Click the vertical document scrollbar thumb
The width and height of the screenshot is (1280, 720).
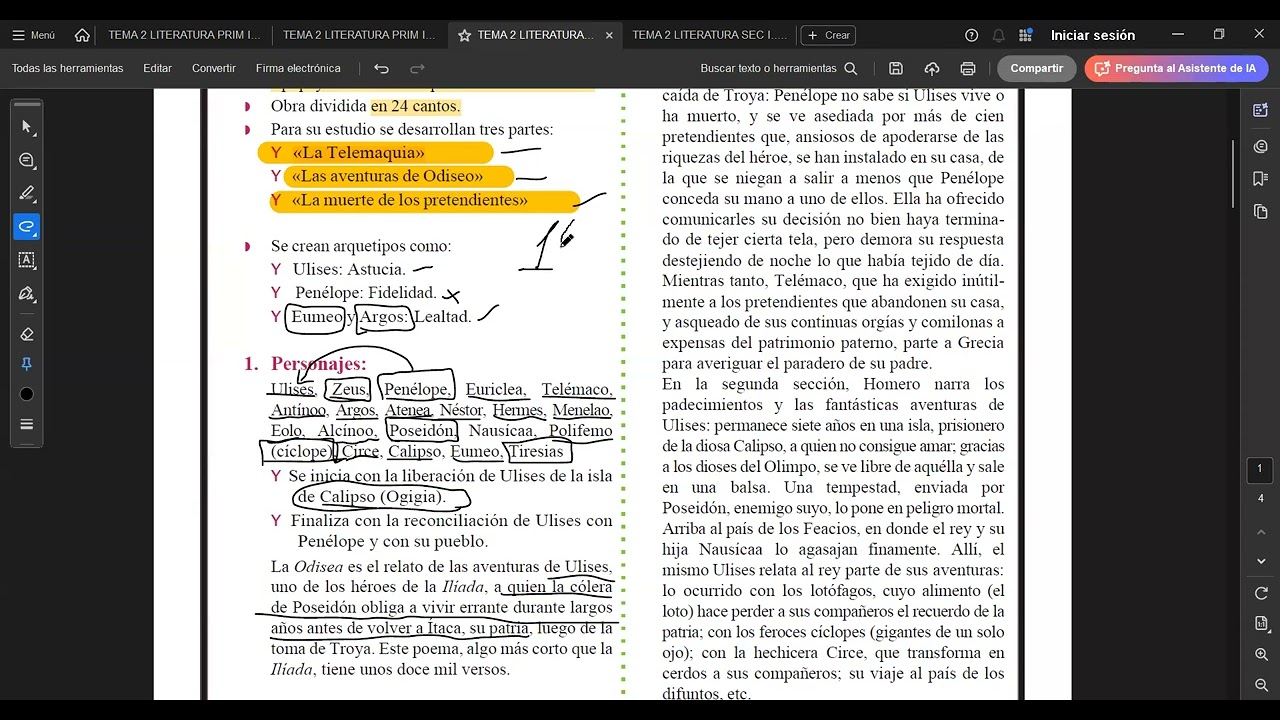[1234, 174]
